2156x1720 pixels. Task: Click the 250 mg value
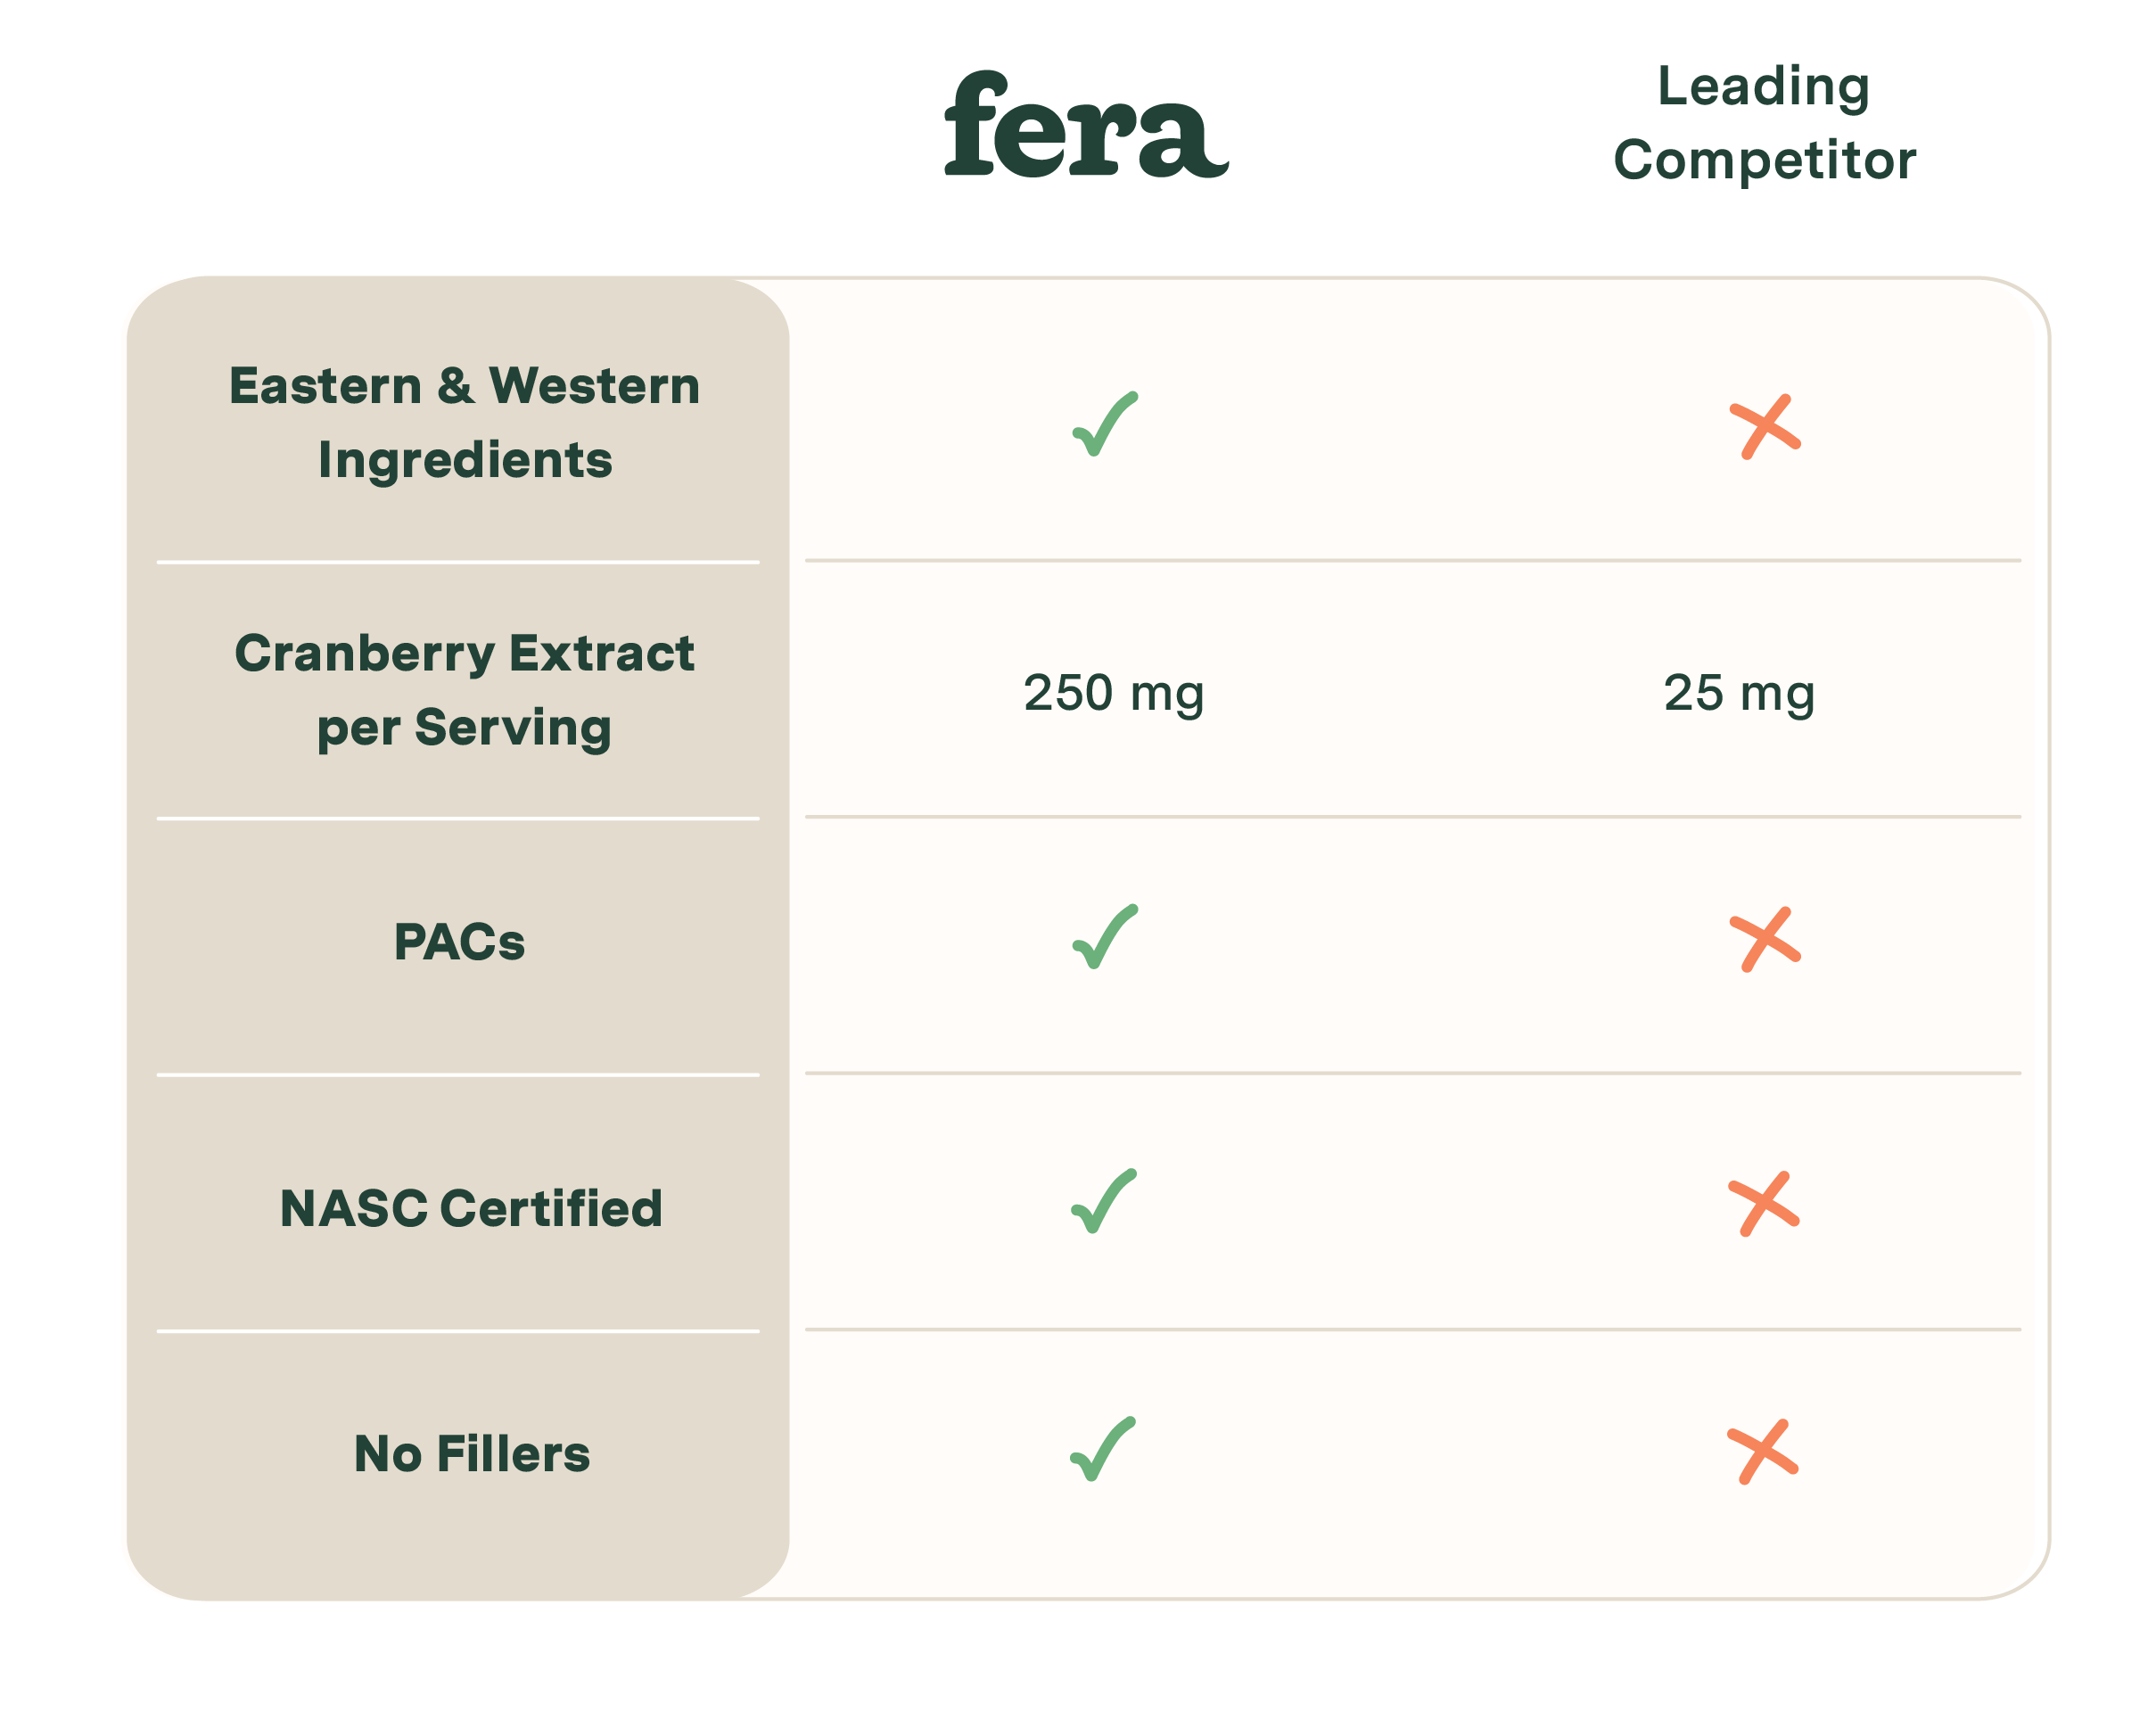point(1113,693)
